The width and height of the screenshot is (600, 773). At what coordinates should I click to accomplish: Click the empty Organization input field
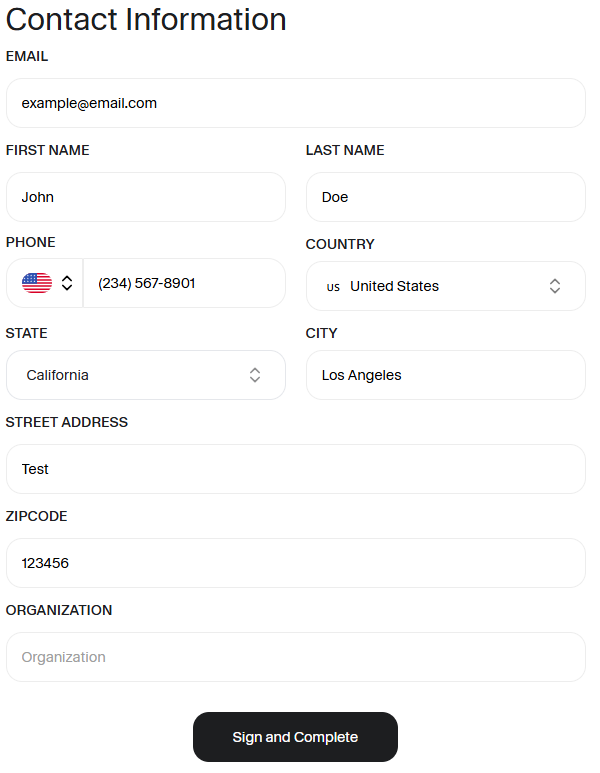coord(295,657)
